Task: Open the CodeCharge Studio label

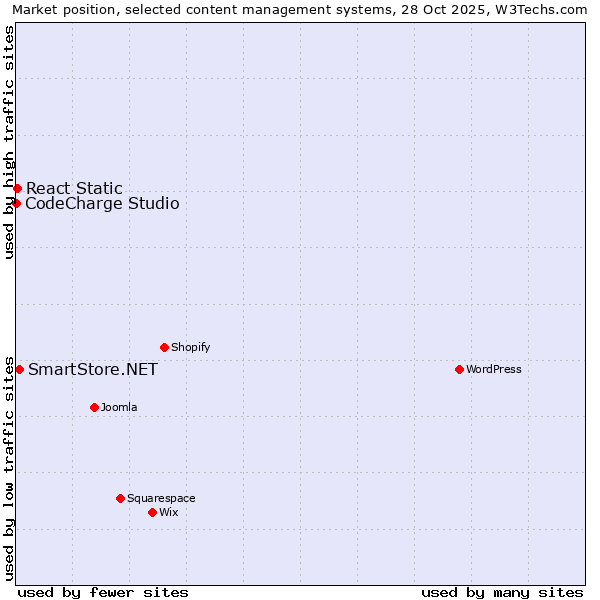Action: point(102,204)
